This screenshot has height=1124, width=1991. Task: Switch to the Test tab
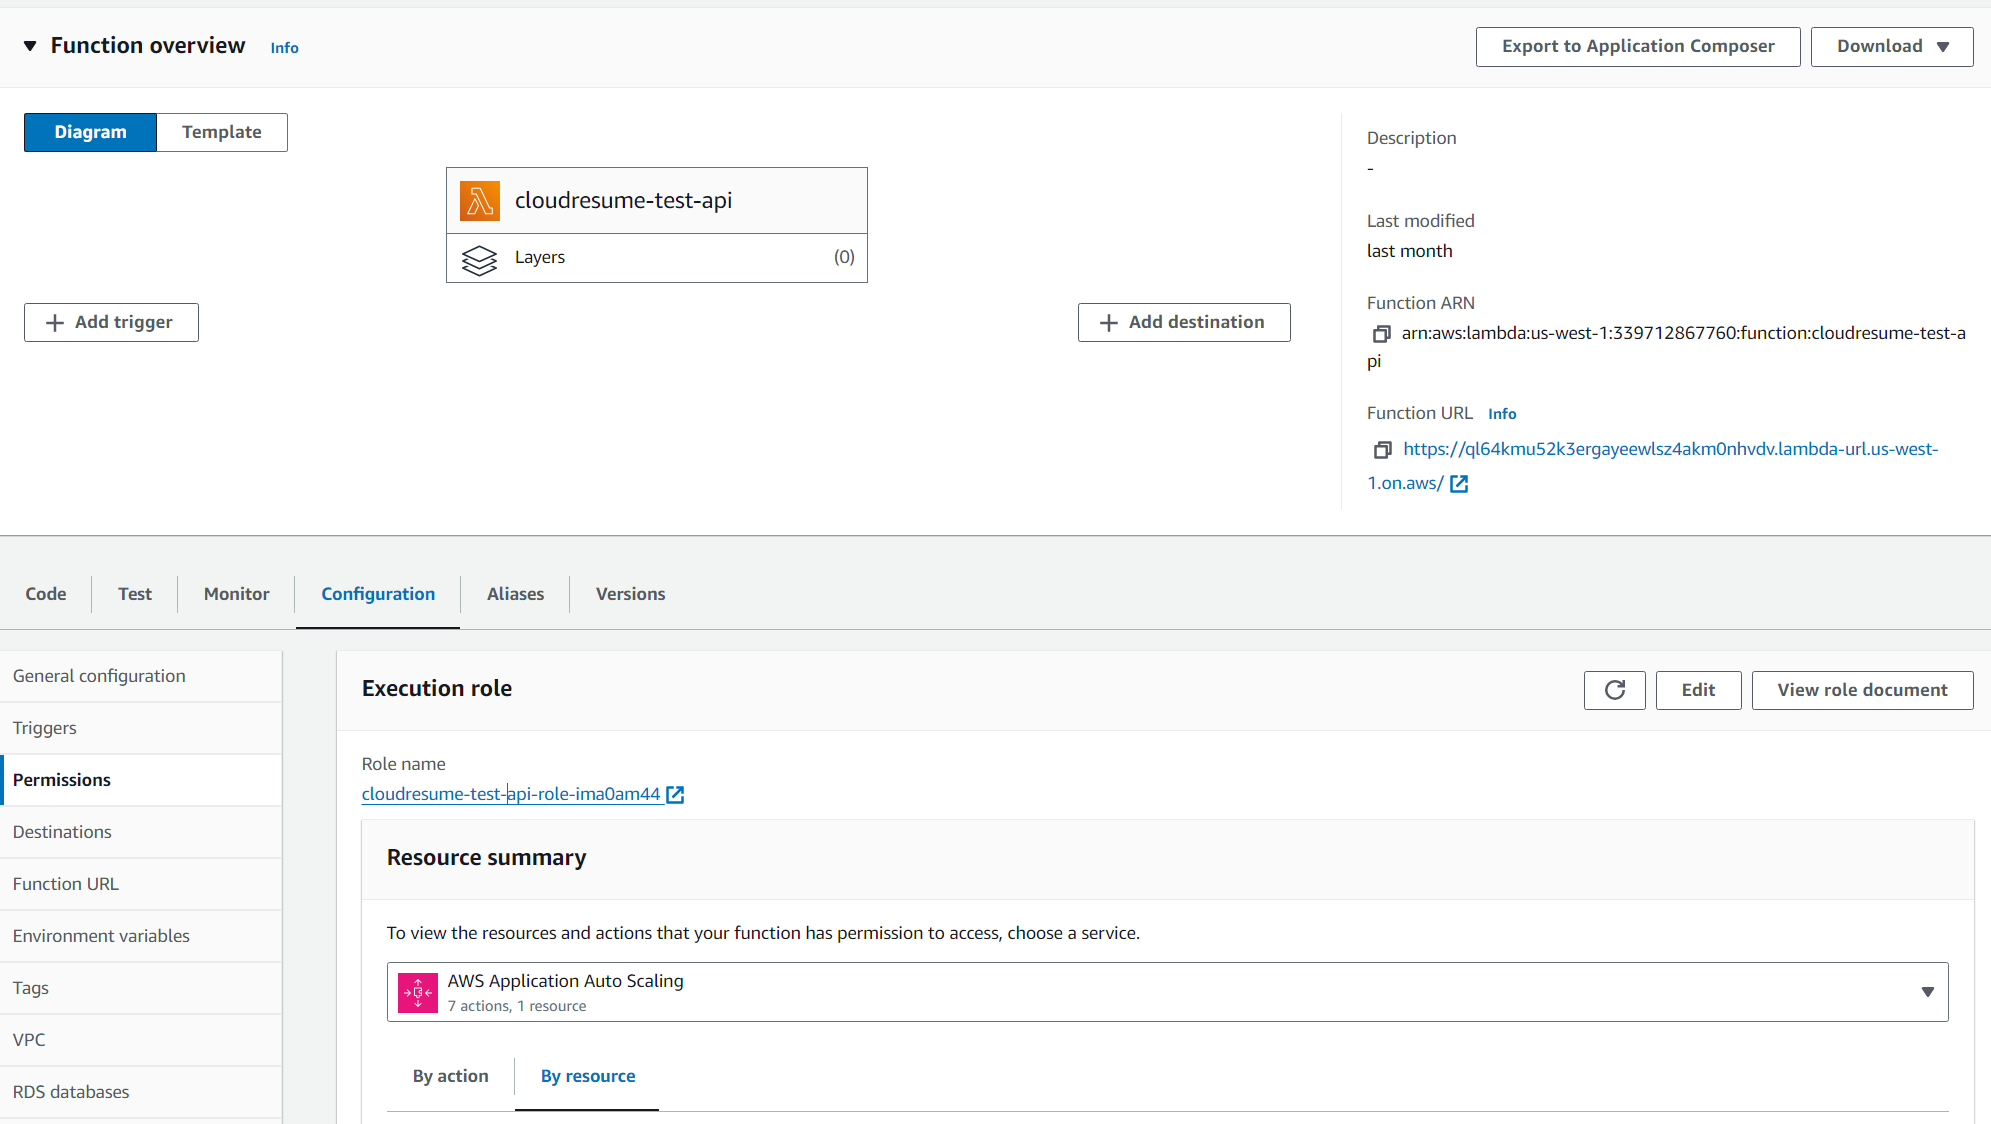135,594
